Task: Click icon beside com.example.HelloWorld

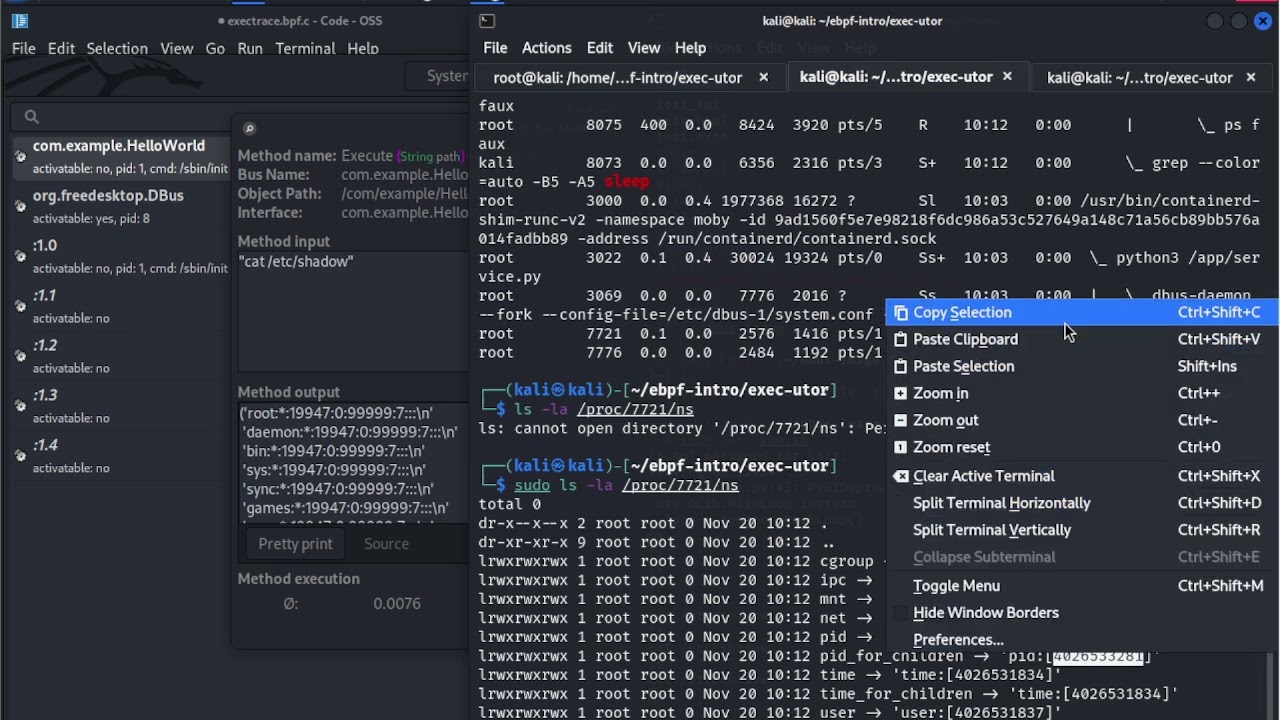Action: (20, 156)
